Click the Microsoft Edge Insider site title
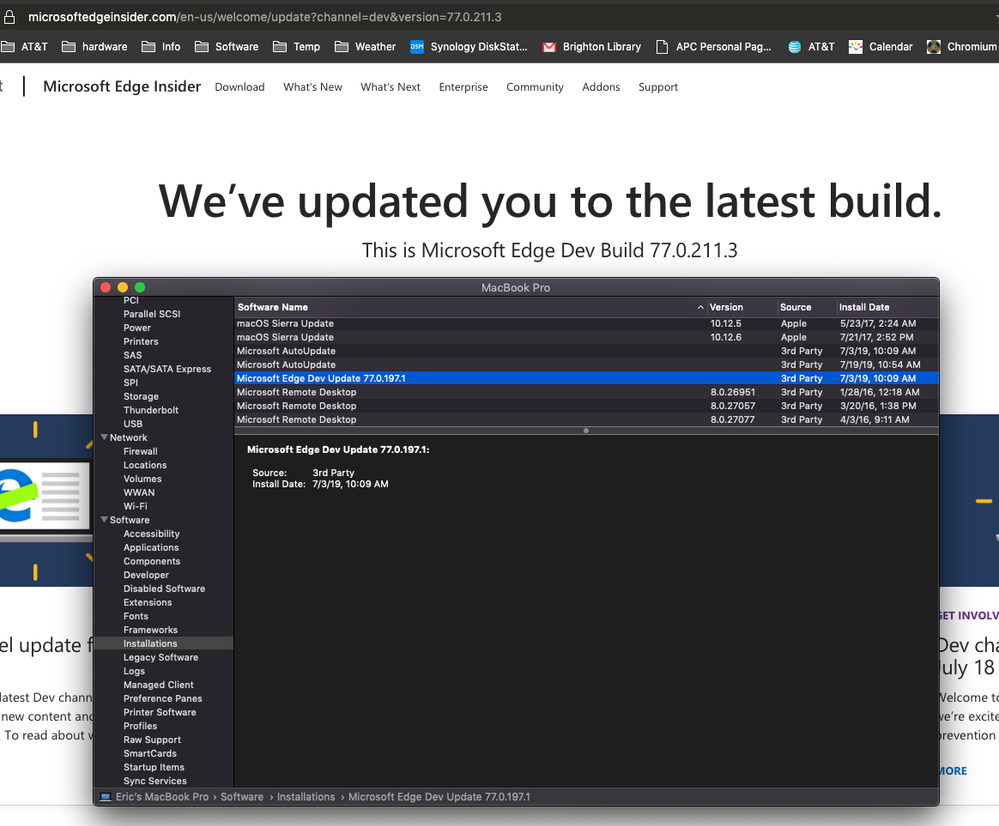The width and height of the screenshot is (999, 826). 122,86
